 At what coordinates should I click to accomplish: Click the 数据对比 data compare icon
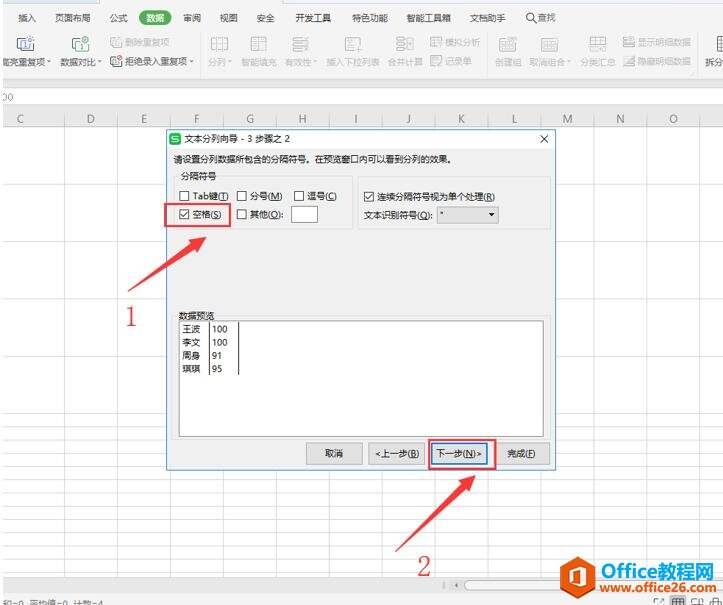80,44
